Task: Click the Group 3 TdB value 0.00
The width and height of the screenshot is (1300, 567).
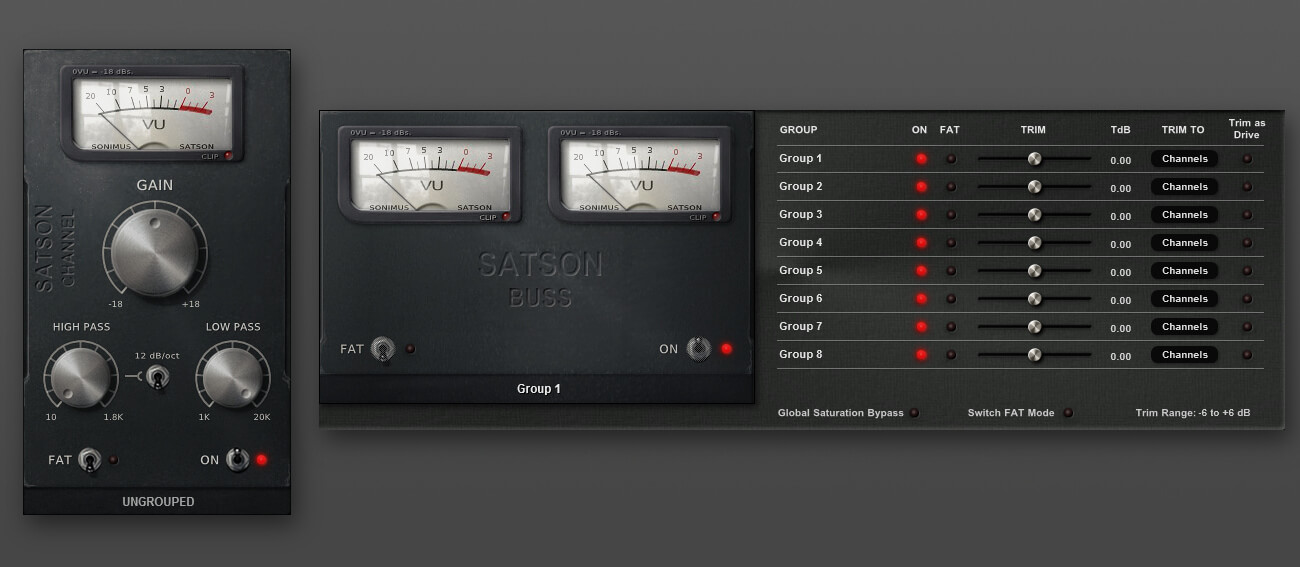Action: click(1120, 216)
